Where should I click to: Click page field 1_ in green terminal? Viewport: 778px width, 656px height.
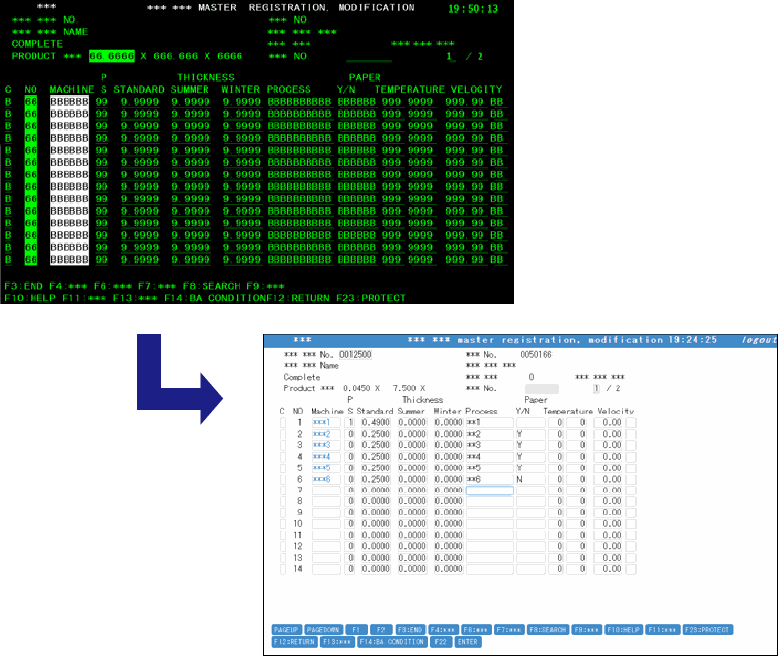pos(451,56)
